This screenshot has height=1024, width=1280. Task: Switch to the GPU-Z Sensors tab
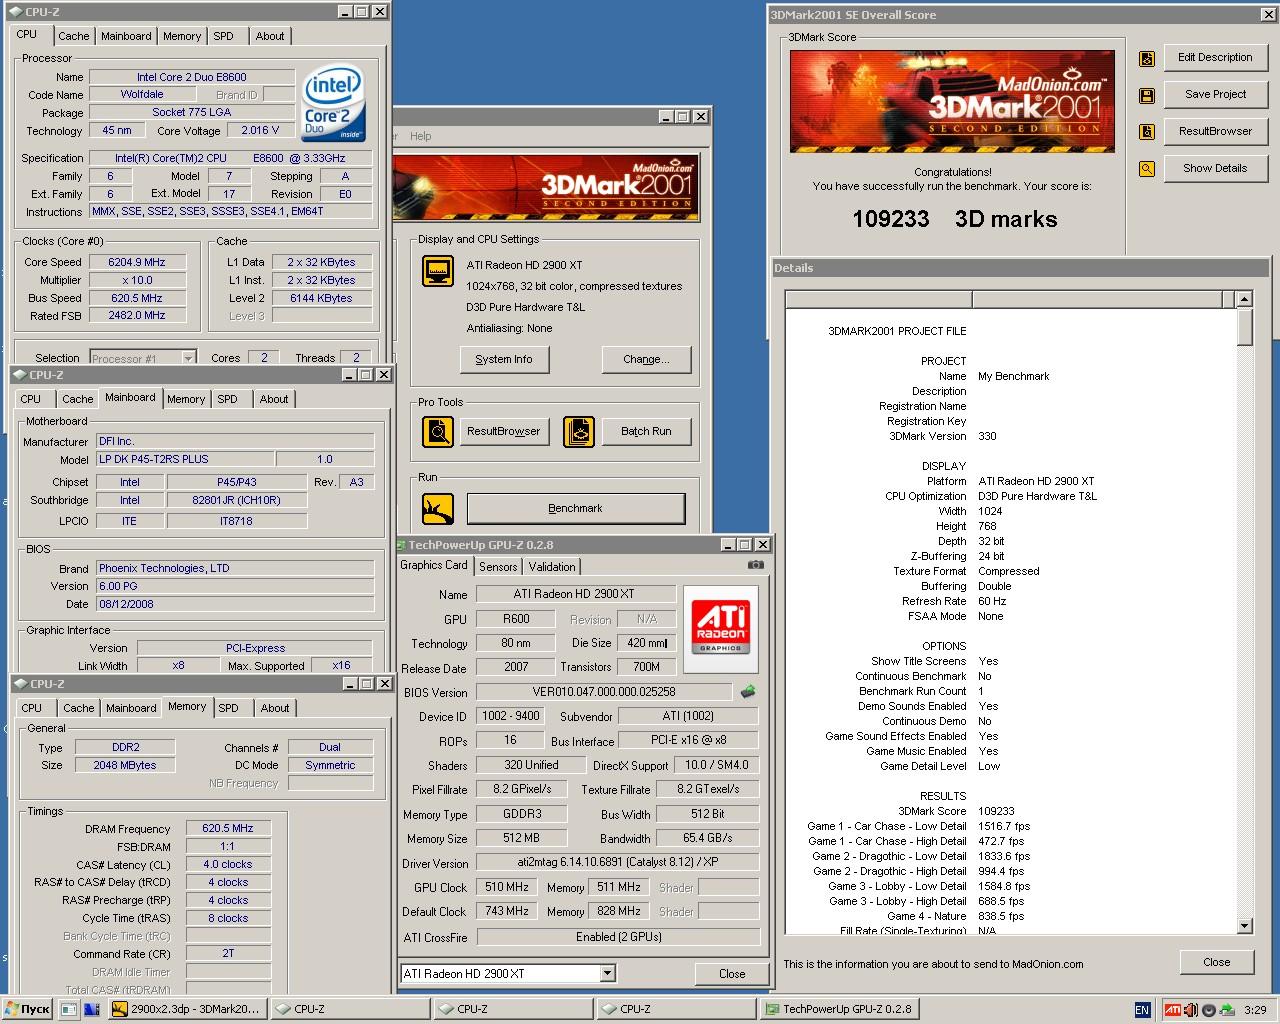point(498,567)
